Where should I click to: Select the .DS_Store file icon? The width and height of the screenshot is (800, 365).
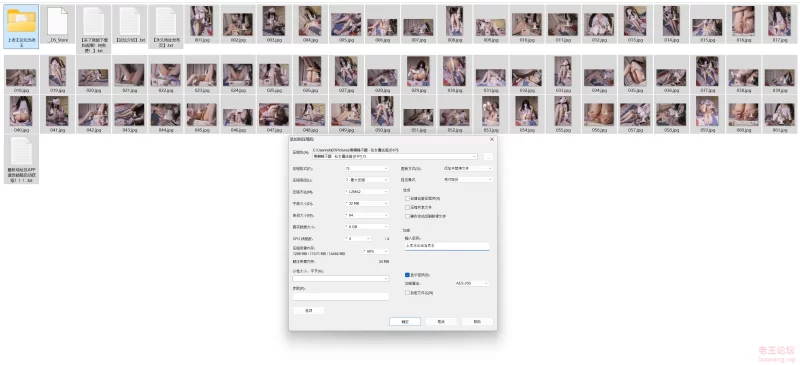(x=57, y=21)
